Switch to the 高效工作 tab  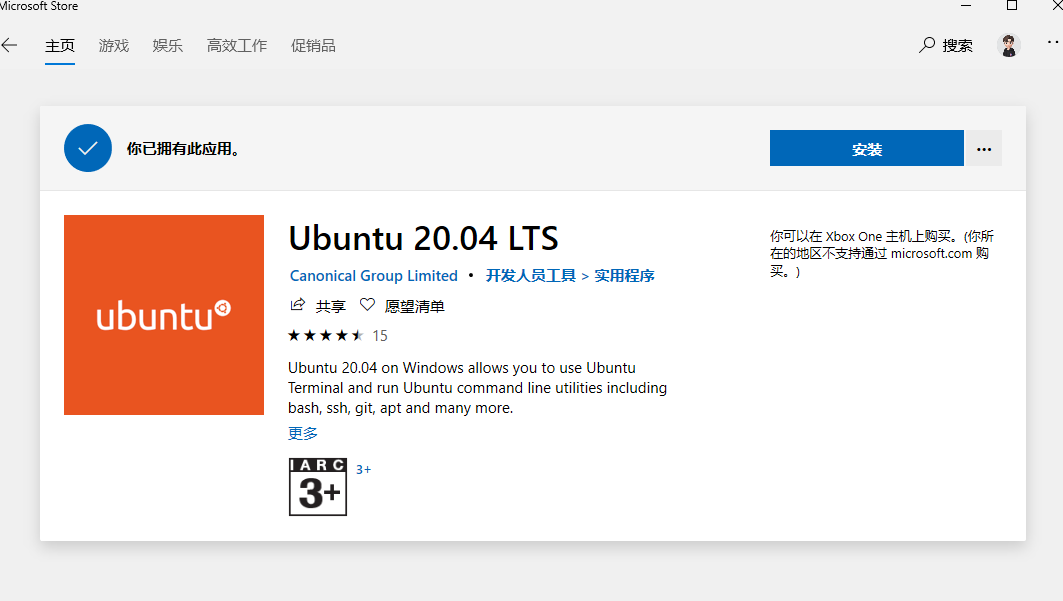click(237, 46)
